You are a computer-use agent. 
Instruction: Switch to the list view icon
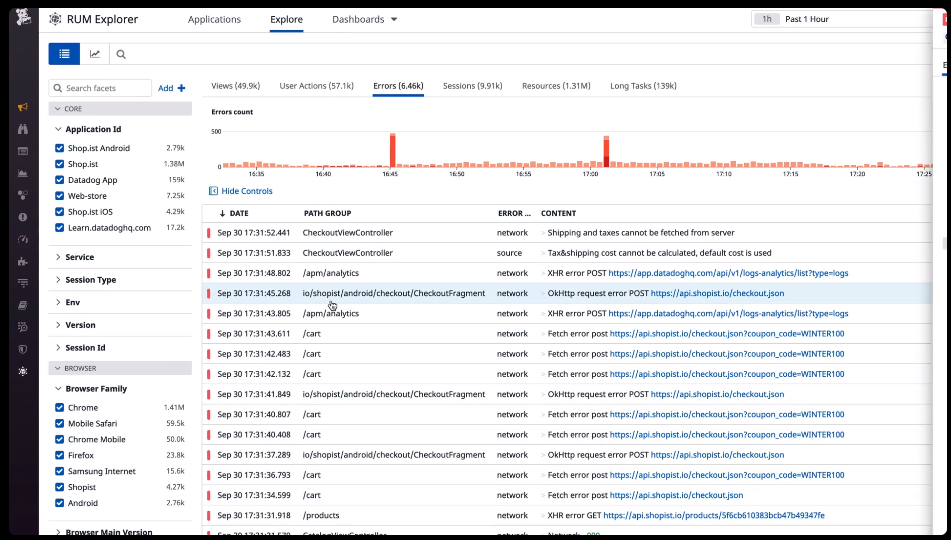click(64, 54)
